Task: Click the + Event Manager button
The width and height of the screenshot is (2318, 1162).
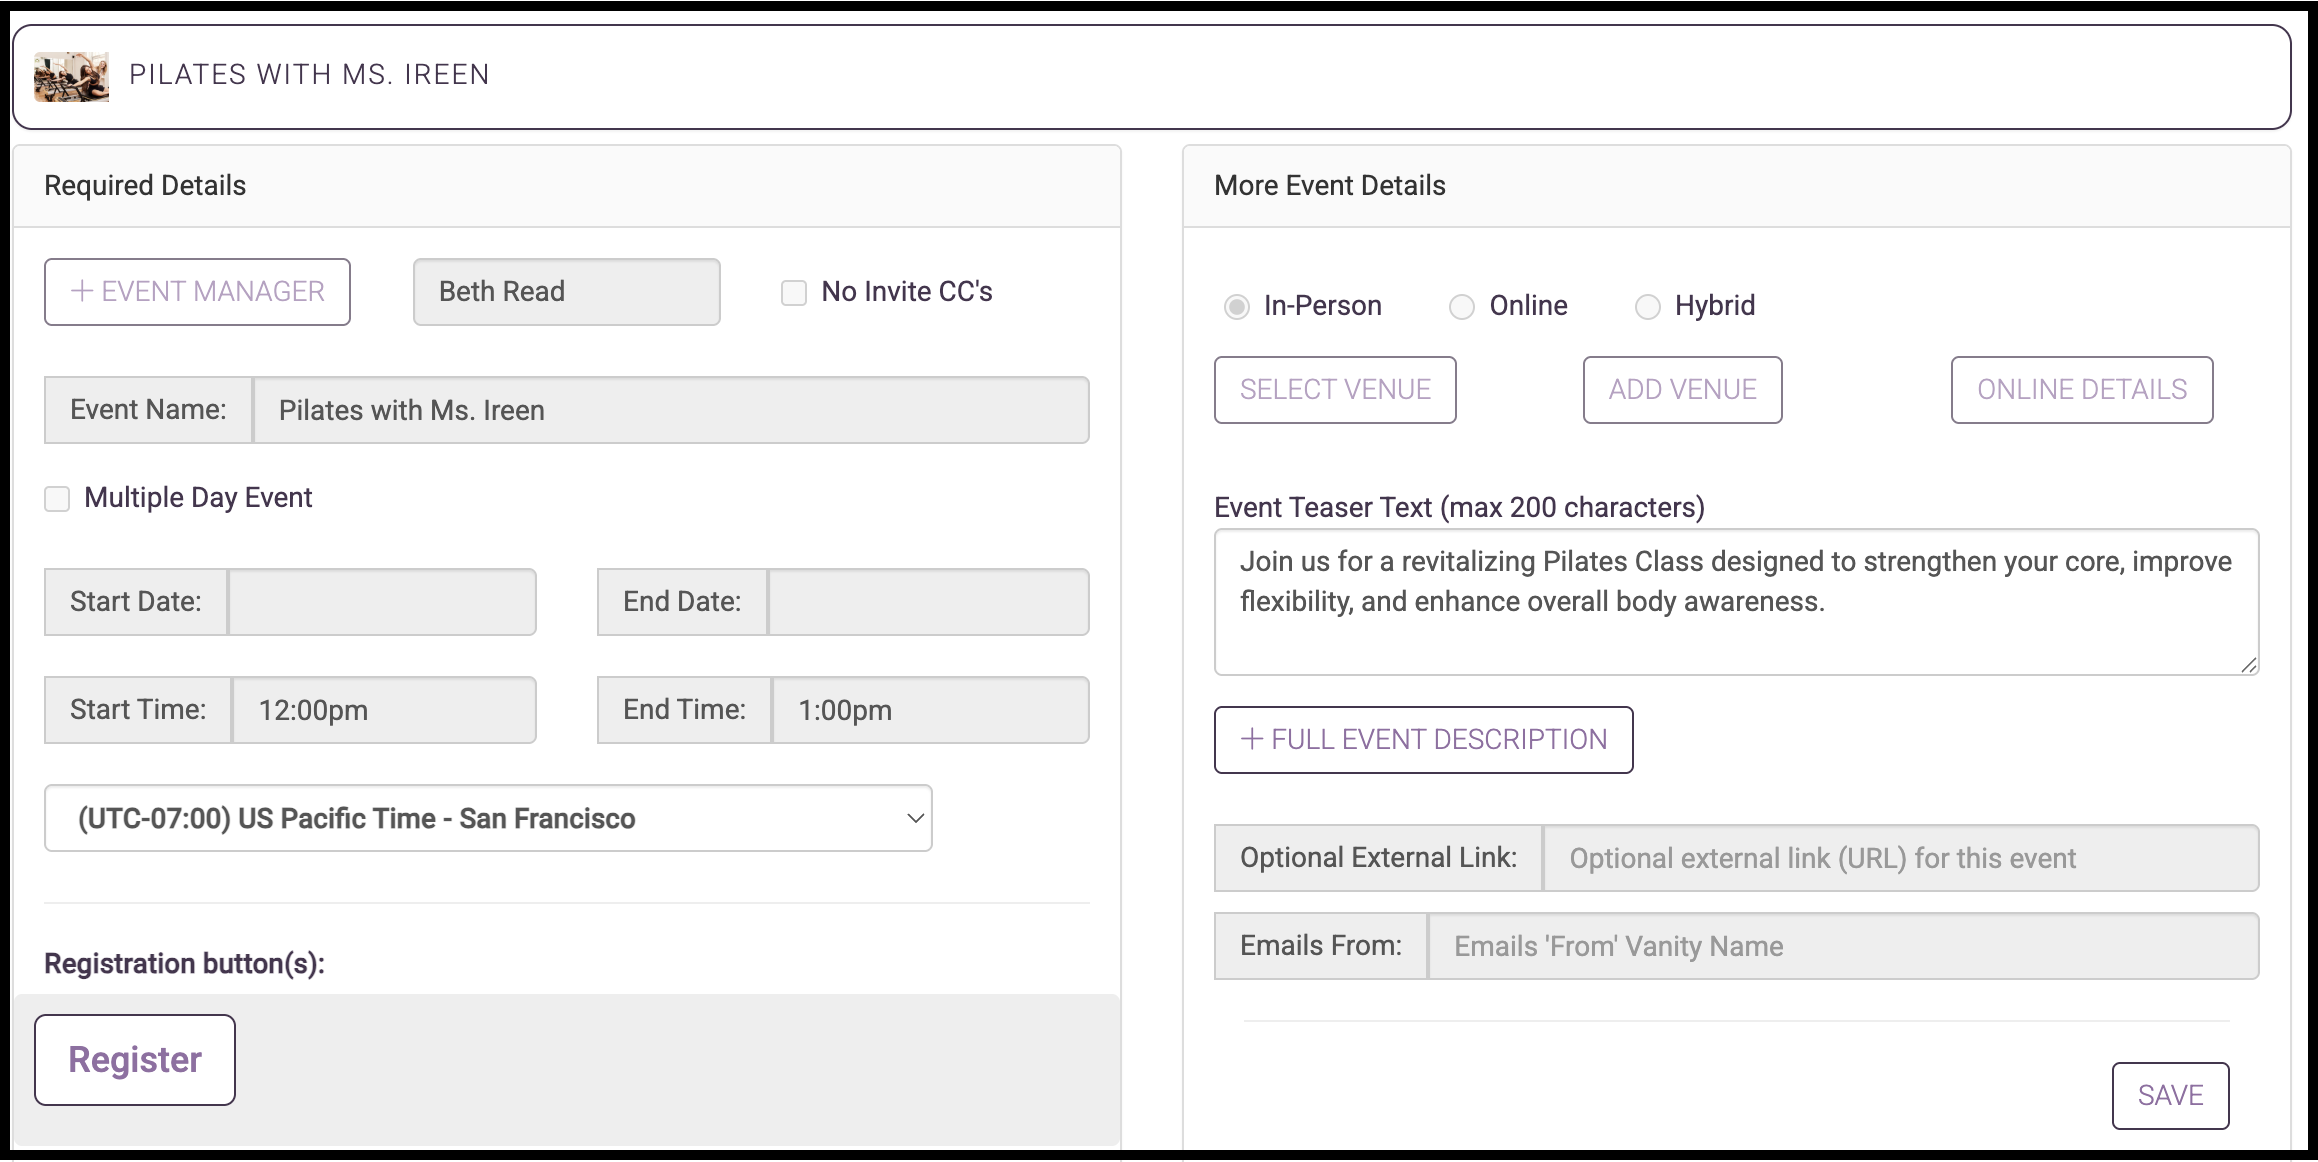Action: click(x=197, y=292)
